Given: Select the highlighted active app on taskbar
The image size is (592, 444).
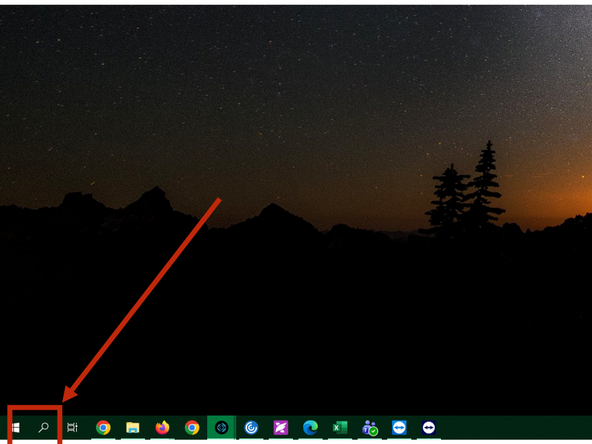Looking at the screenshot, I should (222, 428).
